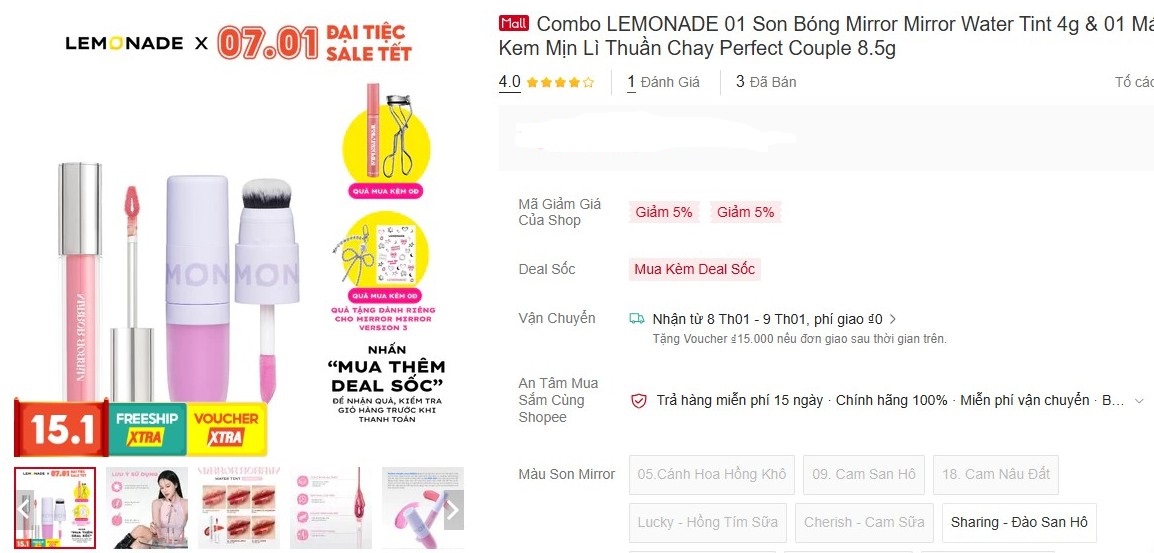1154x553 pixels.
Task: Choose the Cherish - Cam Sữa option
Action: [864, 522]
